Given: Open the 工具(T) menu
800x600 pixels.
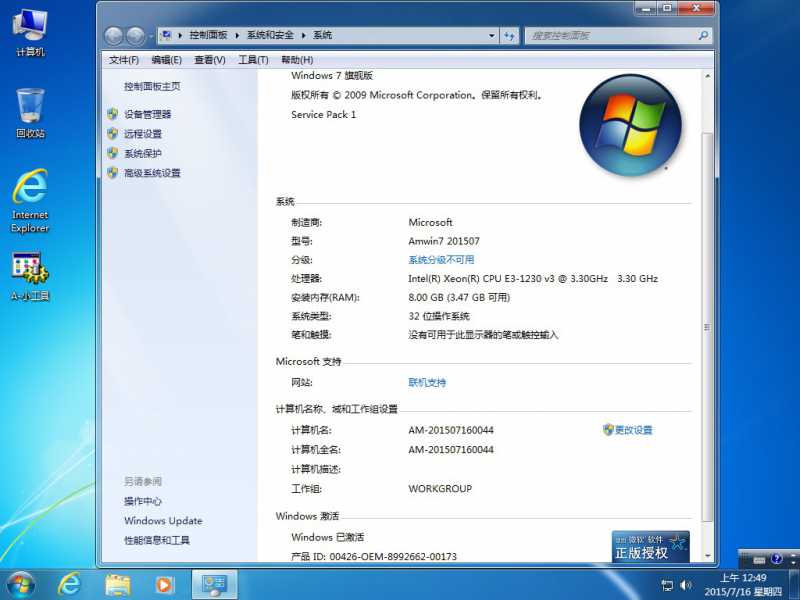Looking at the screenshot, I should (x=253, y=60).
